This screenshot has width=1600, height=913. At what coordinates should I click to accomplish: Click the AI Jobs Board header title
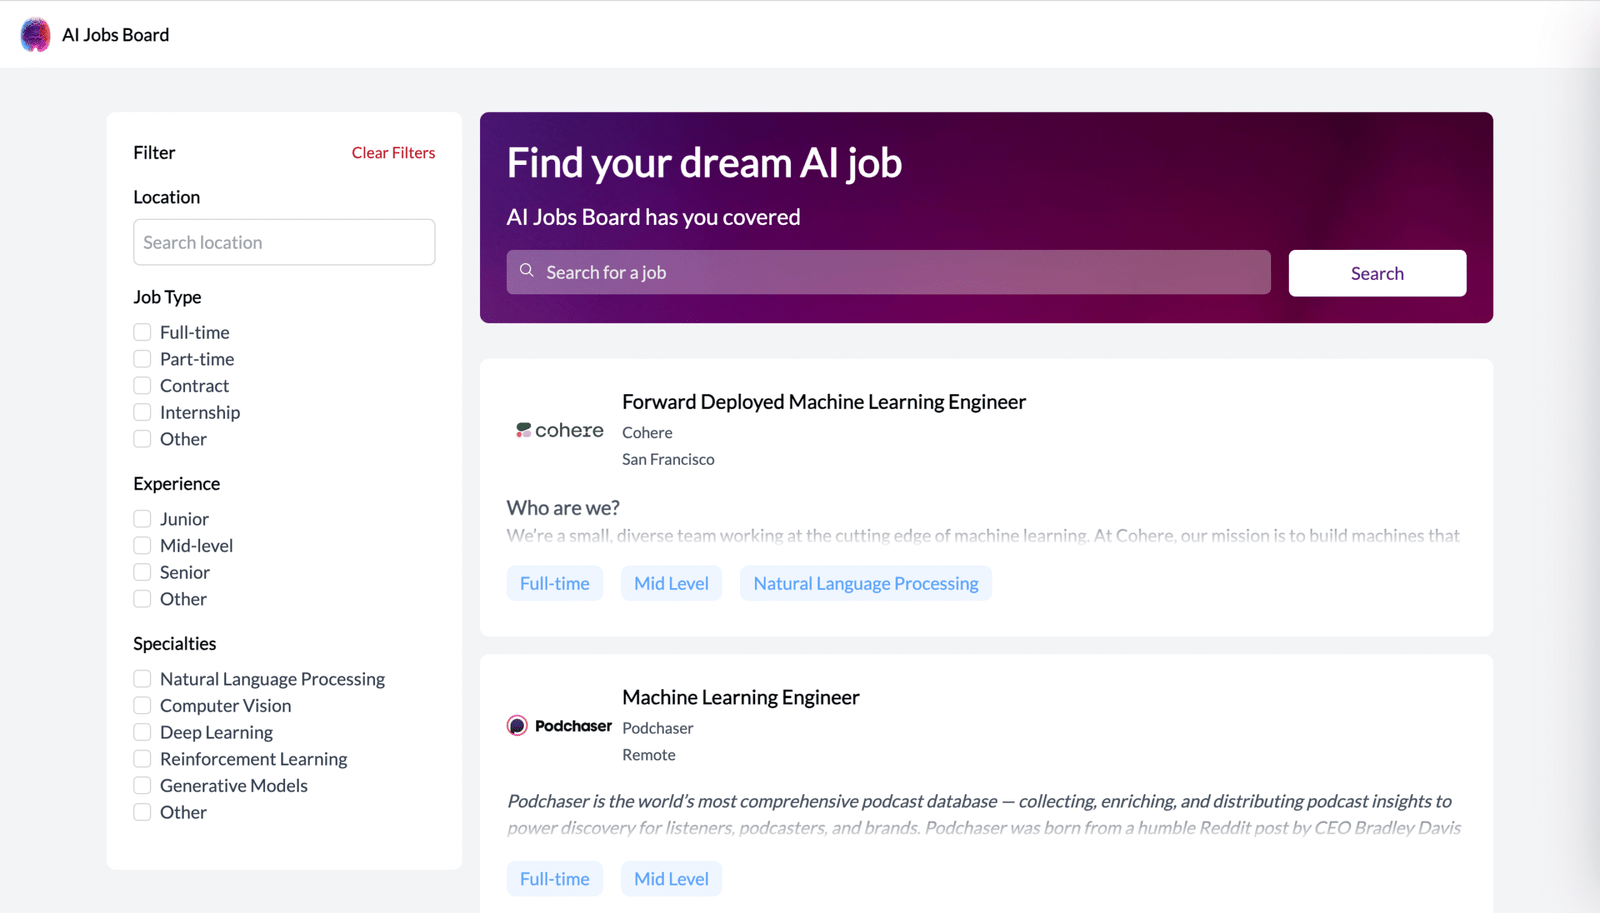[115, 35]
